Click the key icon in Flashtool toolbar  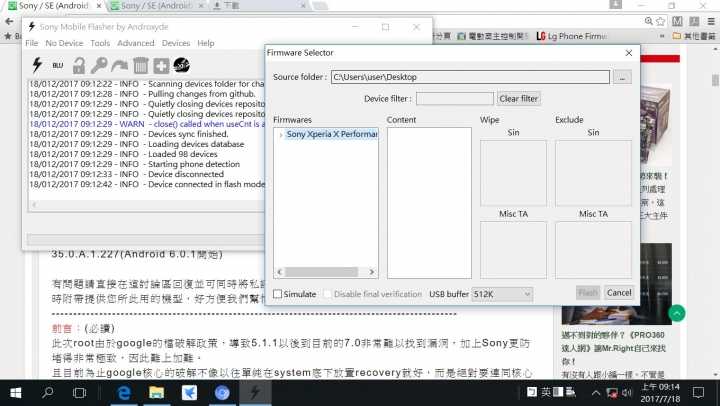click(x=99, y=65)
